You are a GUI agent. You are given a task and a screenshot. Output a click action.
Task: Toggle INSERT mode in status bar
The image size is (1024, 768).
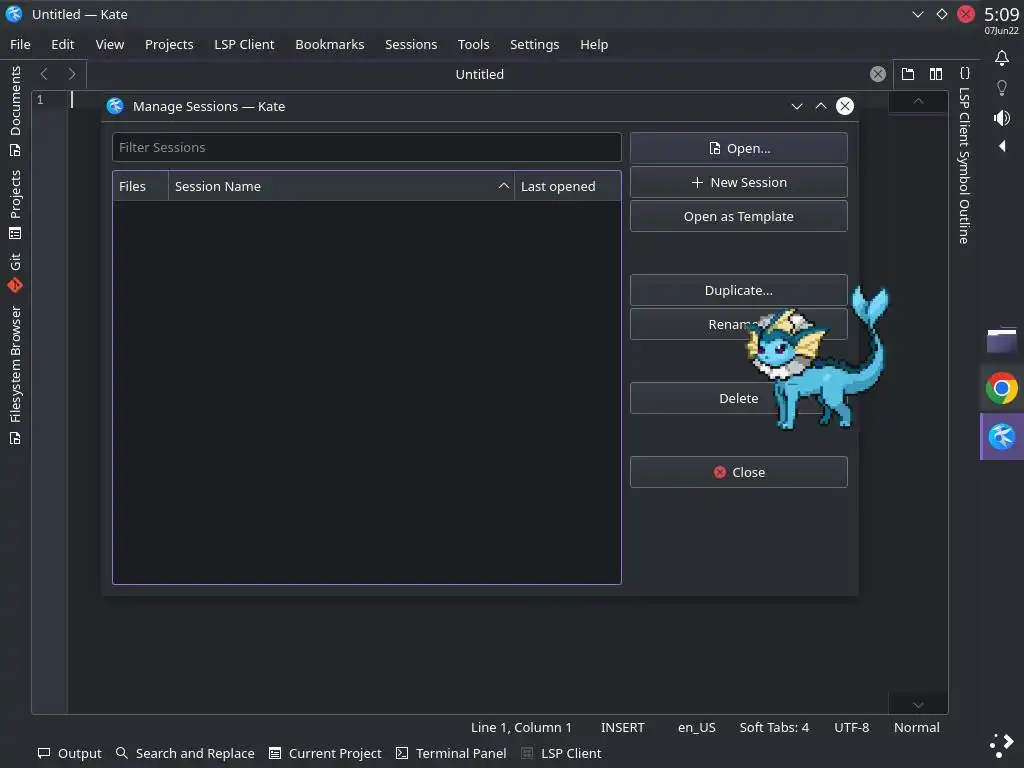click(622, 728)
